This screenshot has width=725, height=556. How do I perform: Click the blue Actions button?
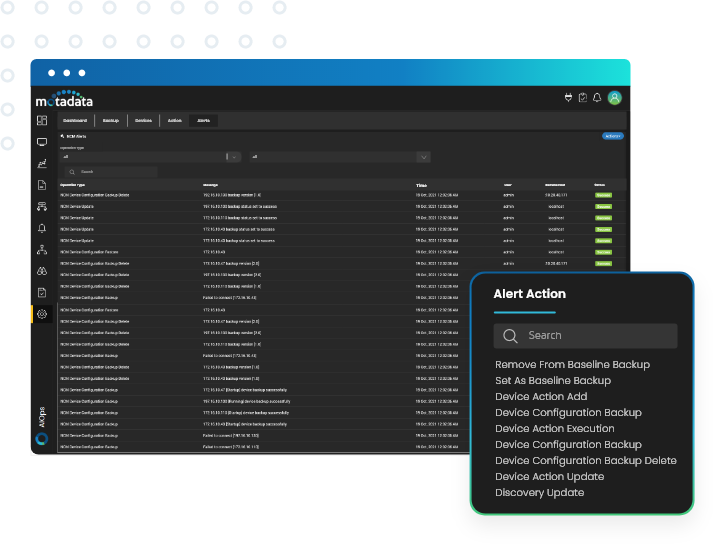(613, 136)
